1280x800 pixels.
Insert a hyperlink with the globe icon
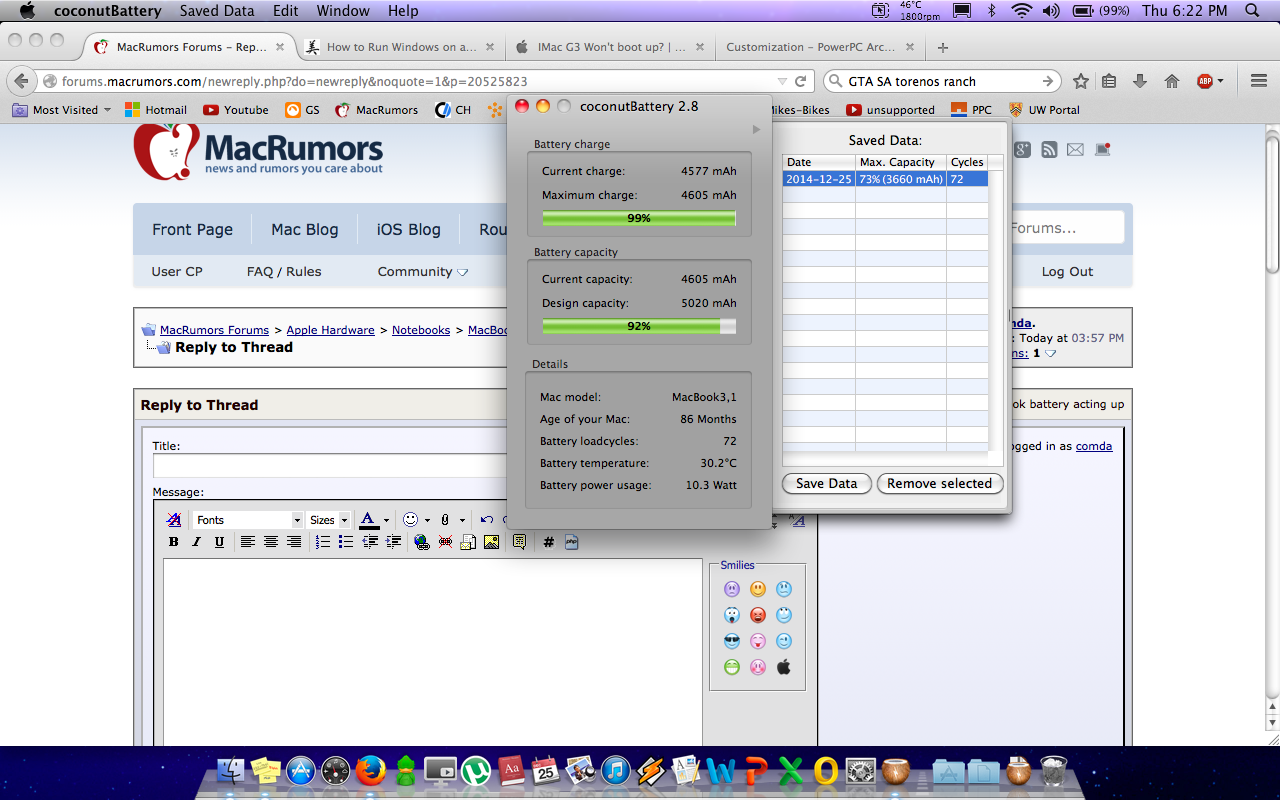(421, 542)
